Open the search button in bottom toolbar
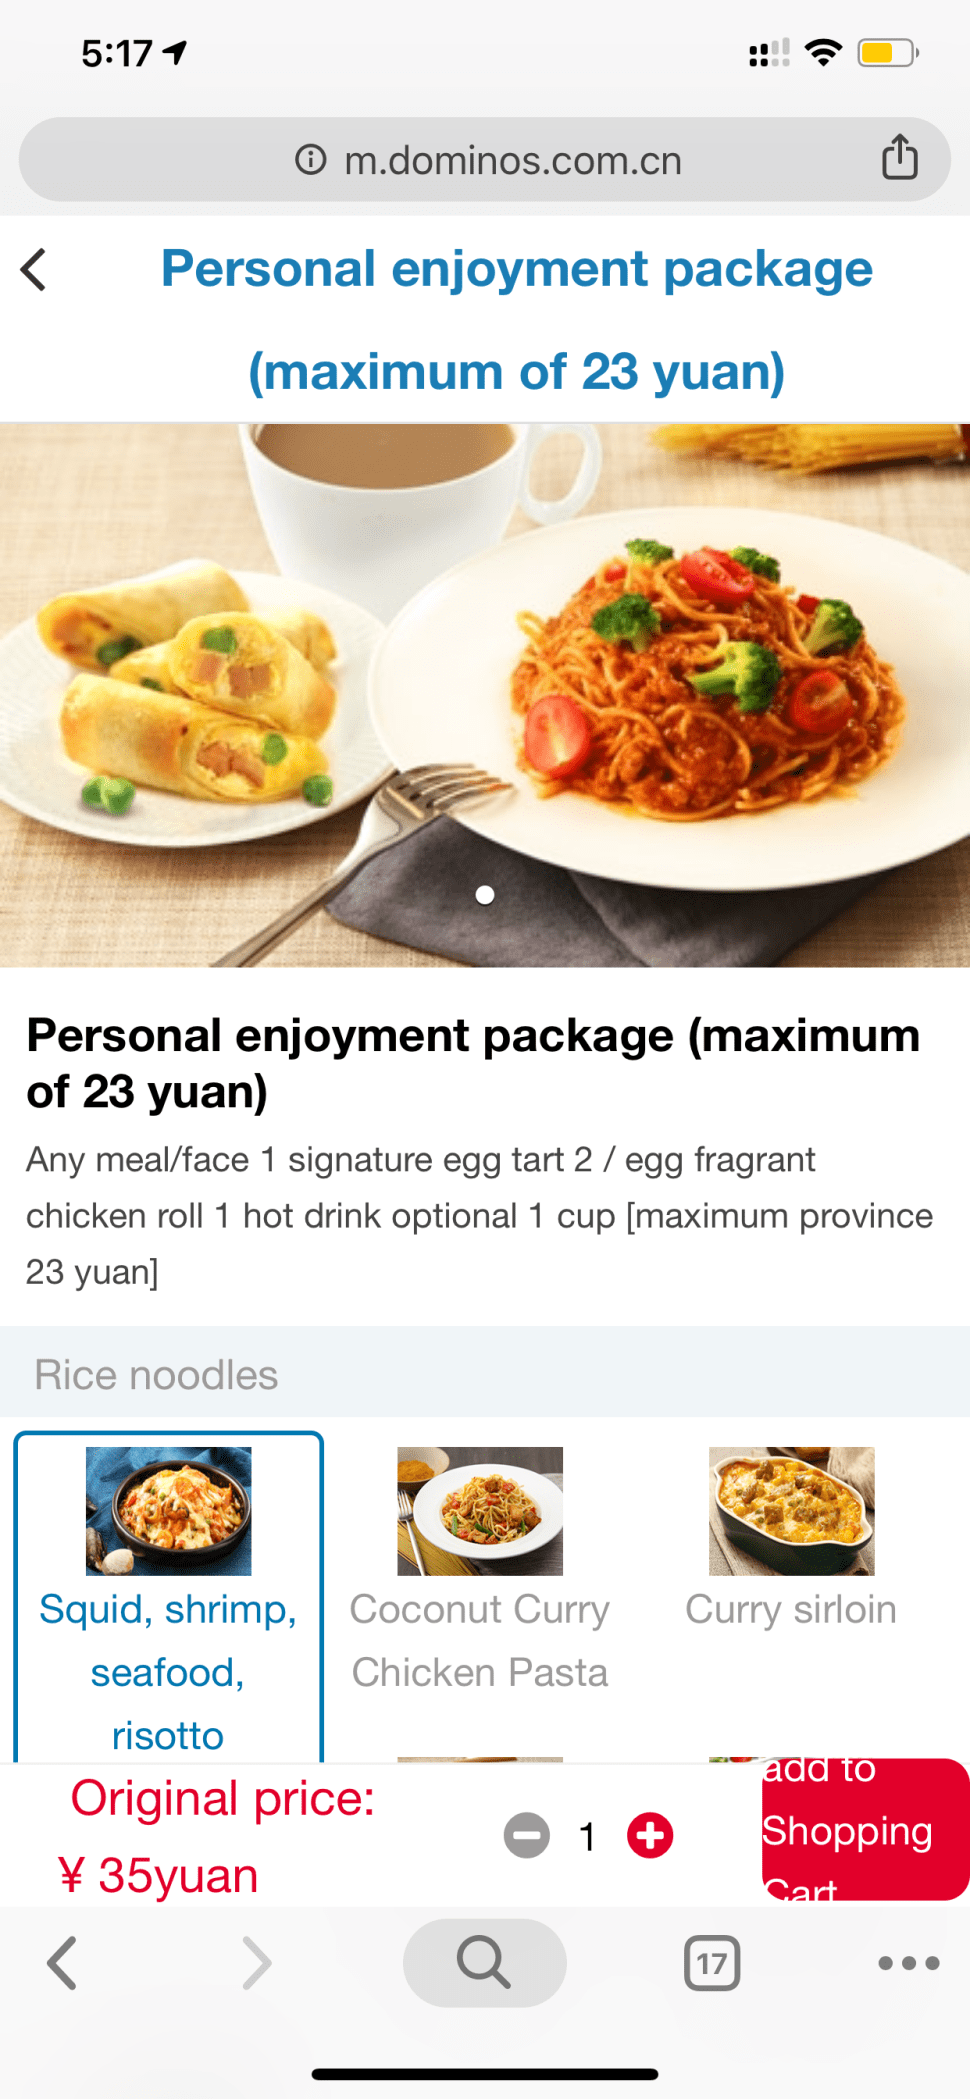 pyautogui.click(x=485, y=1962)
